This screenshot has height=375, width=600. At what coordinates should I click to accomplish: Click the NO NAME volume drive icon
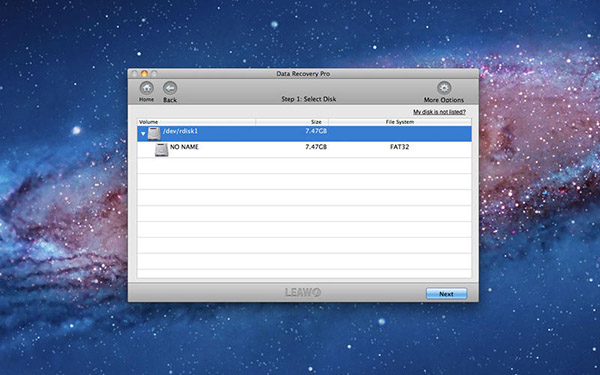pyautogui.click(x=161, y=150)
